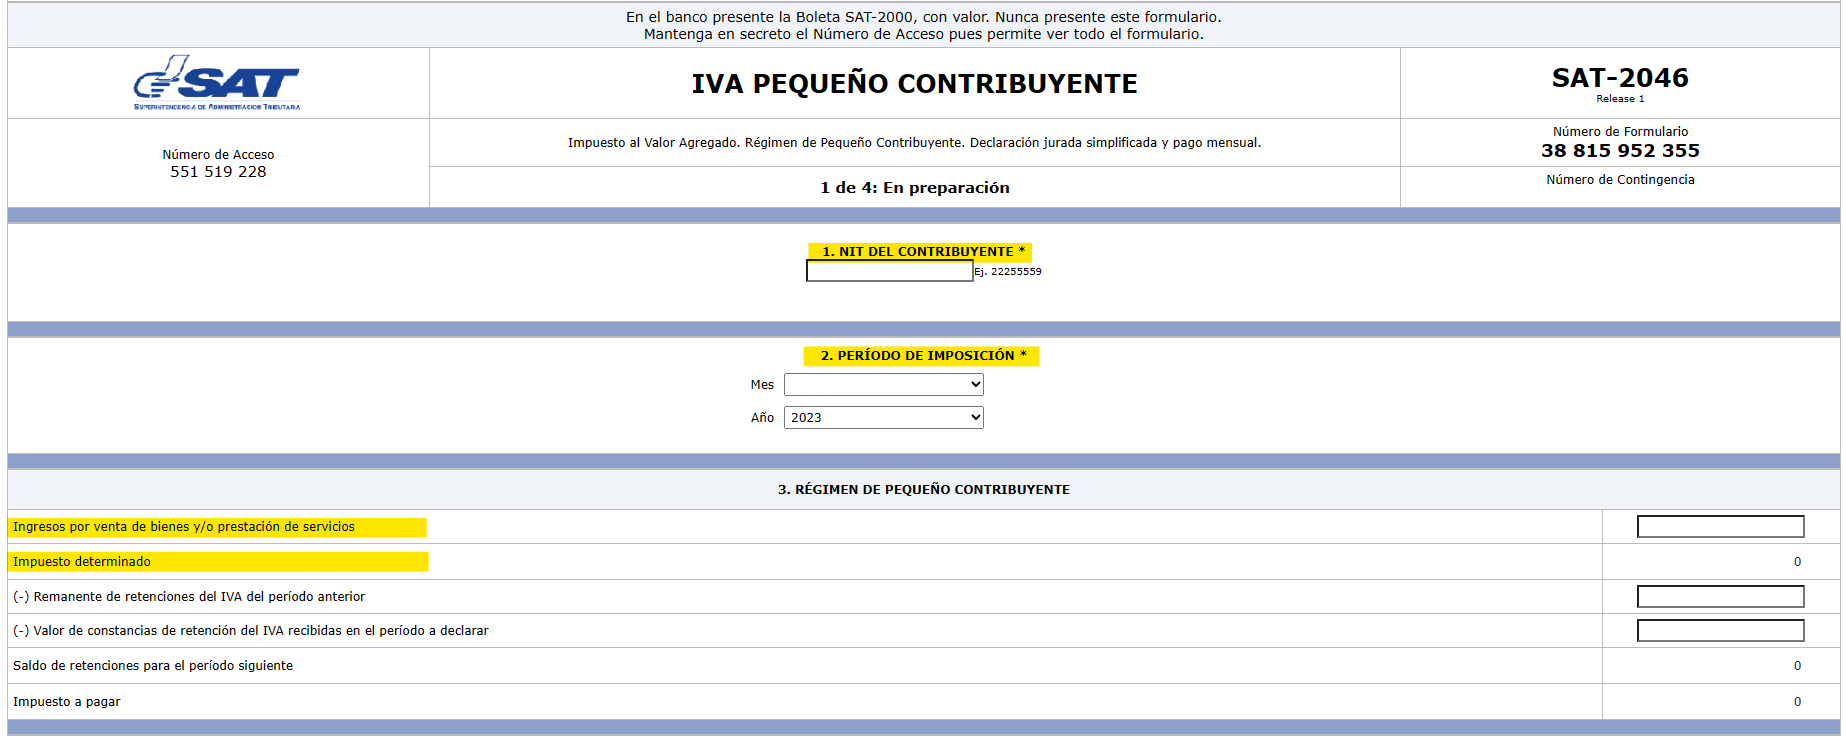The width and height of the screenshot is (1844, 736).
Task: Click the 'Impuesto a pagar' row label
Action: [x=67, y=702]
